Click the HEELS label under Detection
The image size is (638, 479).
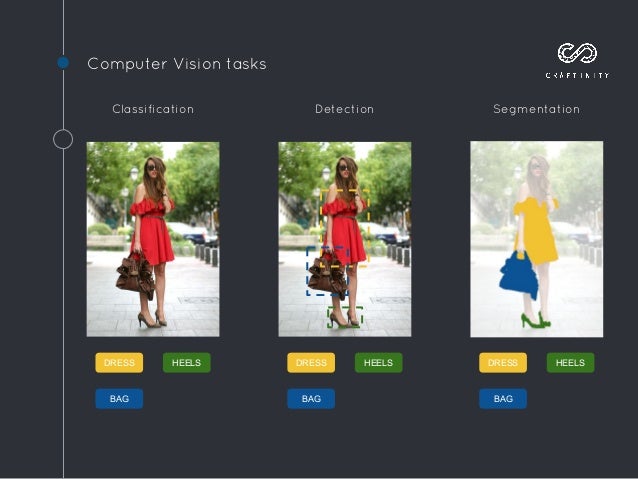pos(378,363)
